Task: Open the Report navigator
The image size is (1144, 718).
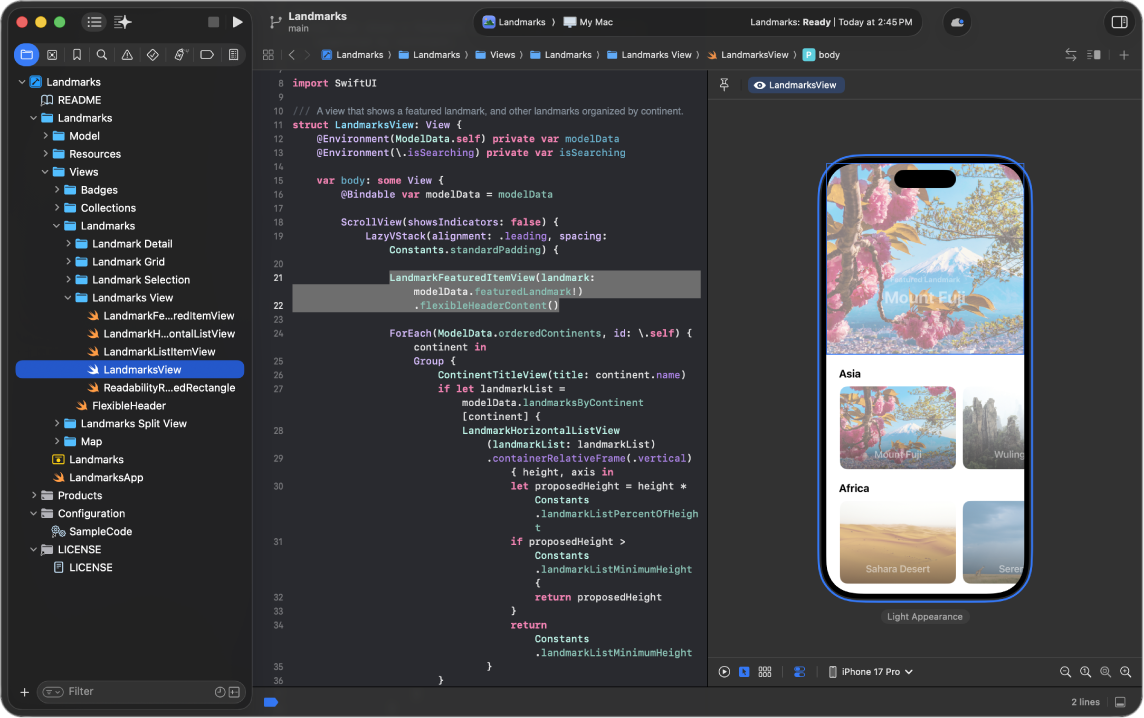Action: point(233,55)
